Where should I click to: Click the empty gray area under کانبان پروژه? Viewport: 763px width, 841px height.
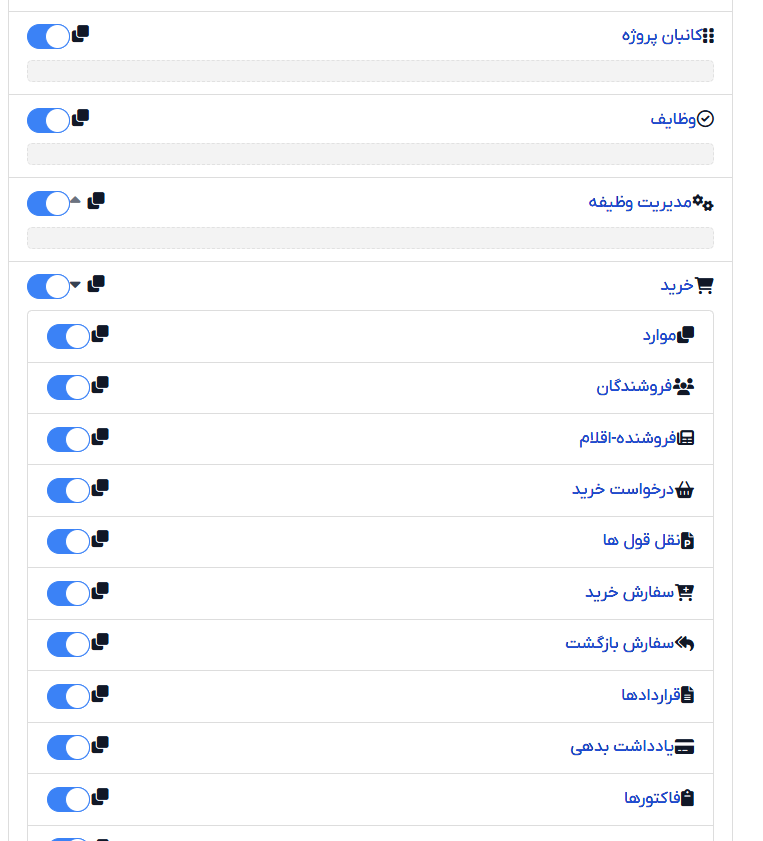[371, 71]
